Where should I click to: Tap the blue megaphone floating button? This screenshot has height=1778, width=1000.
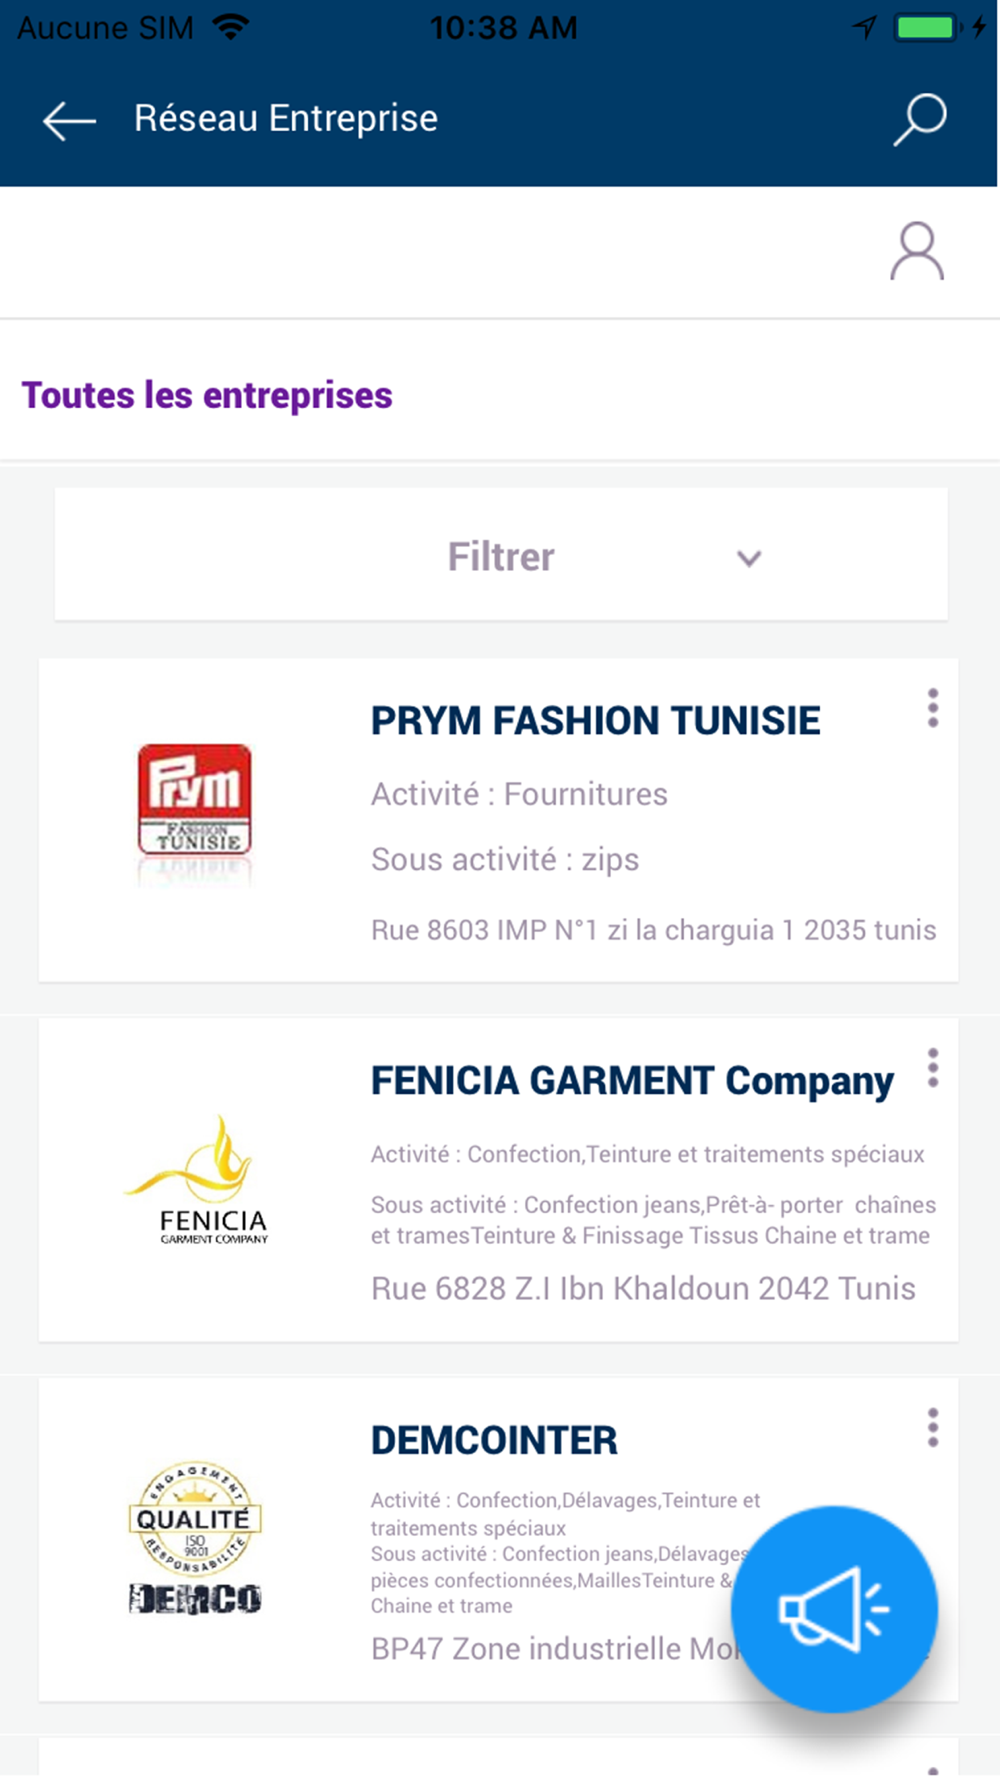click(x=834, y=1609)
